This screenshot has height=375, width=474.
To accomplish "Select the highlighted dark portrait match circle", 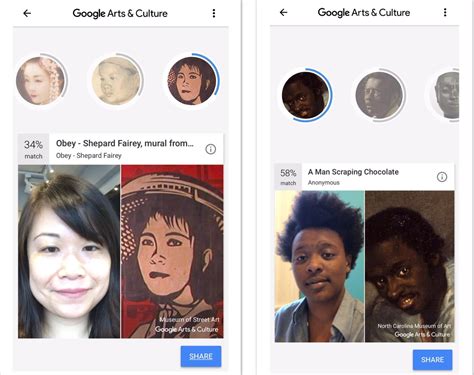I will 306,95.
